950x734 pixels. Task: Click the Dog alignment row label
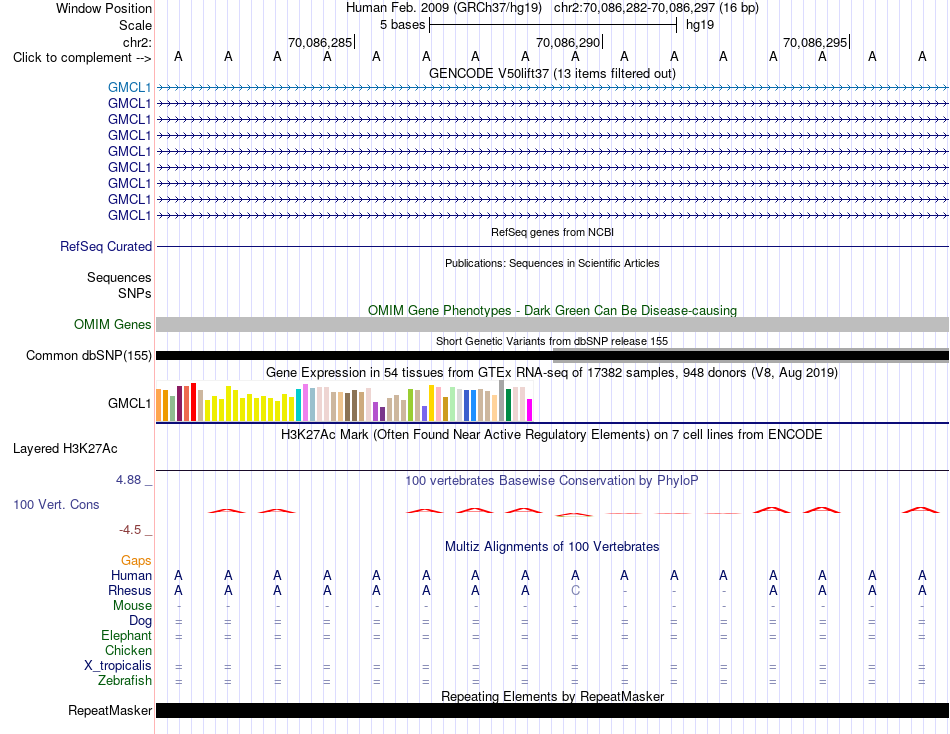coord(140,621)
